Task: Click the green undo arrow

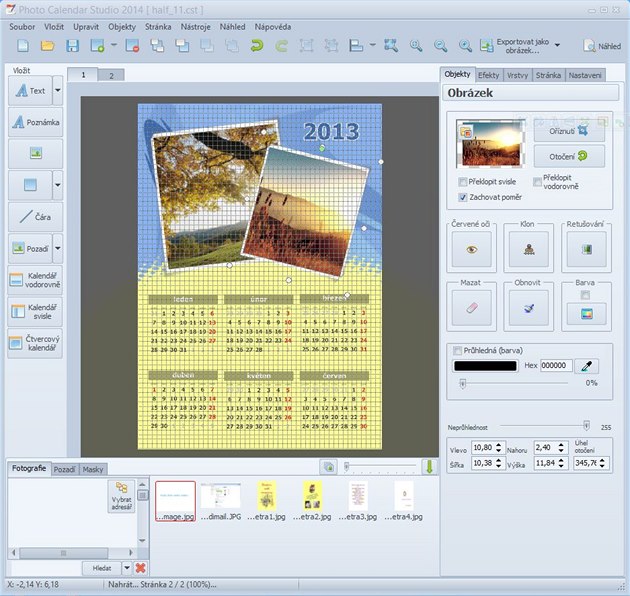Action: [x=256, y=46]
